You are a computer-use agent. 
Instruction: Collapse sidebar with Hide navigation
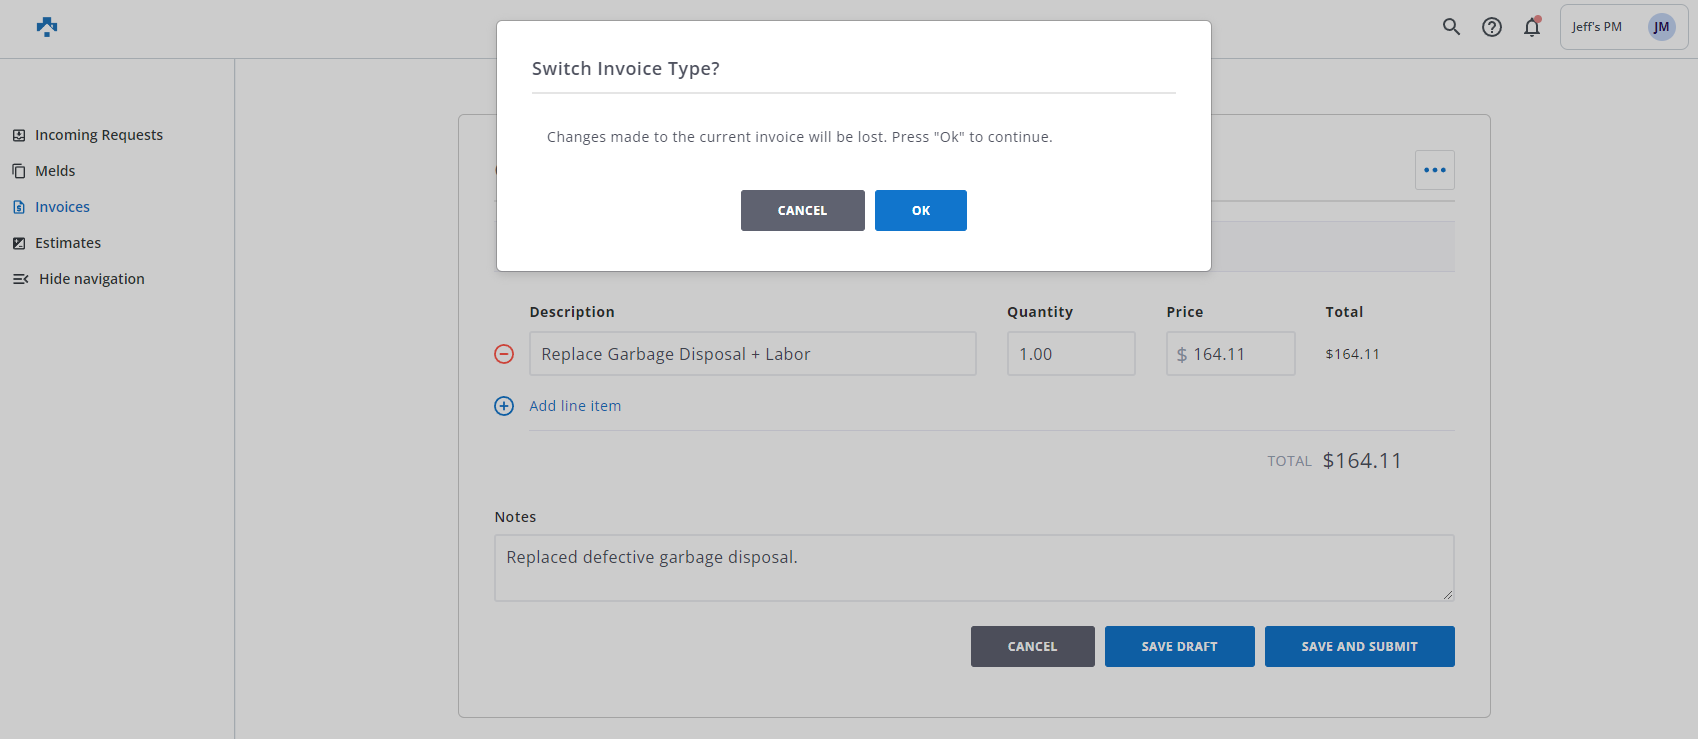[91, 279]
